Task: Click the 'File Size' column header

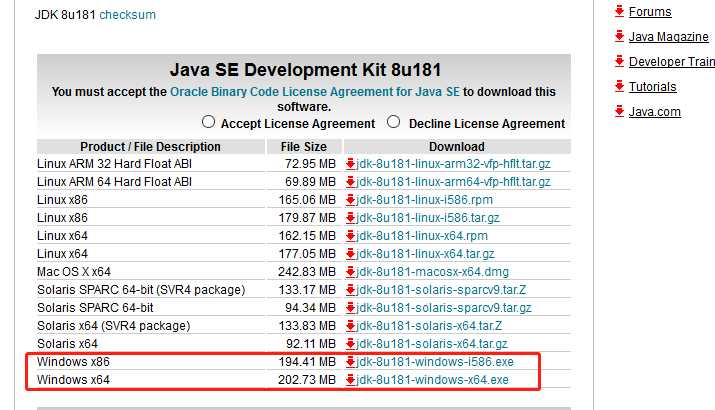Action: 304,147
